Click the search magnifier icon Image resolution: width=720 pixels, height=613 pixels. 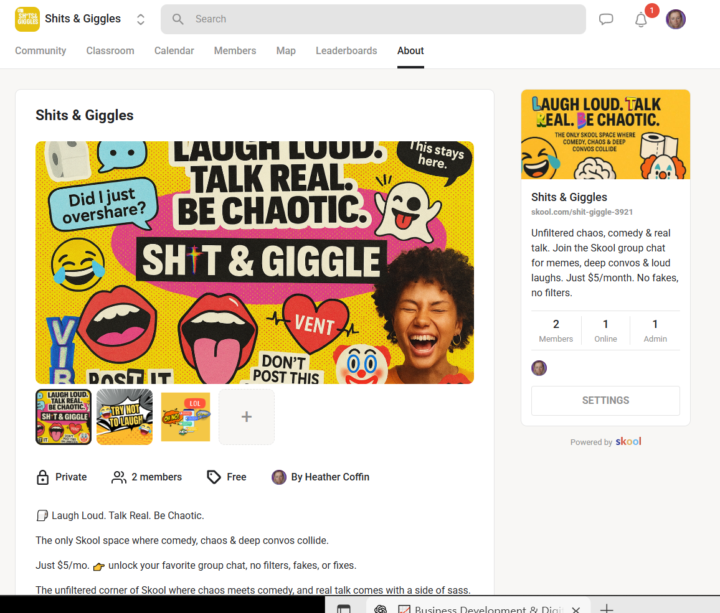point(178,19)
